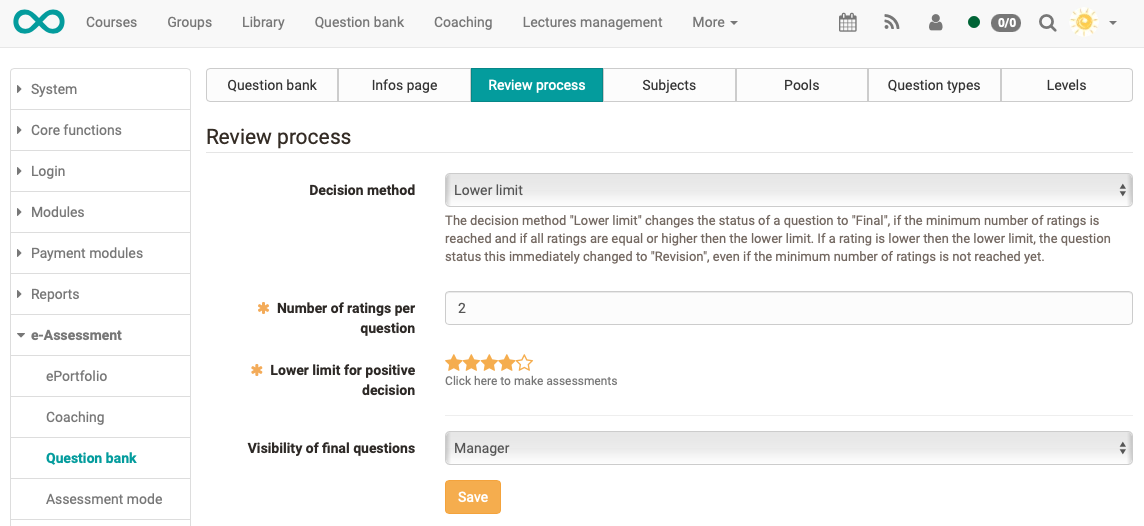The image size is (1144, 526).
Task: Open the user profile icon
Action: (936, 23)
